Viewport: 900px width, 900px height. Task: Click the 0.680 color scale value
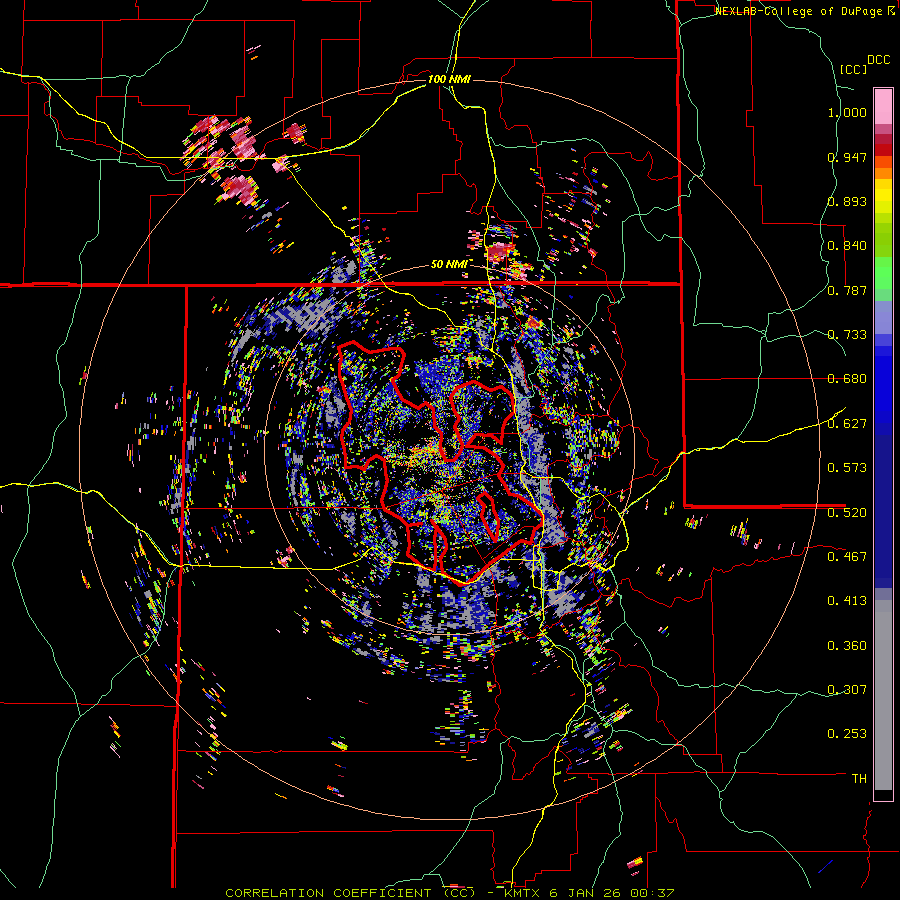[847, 379]
